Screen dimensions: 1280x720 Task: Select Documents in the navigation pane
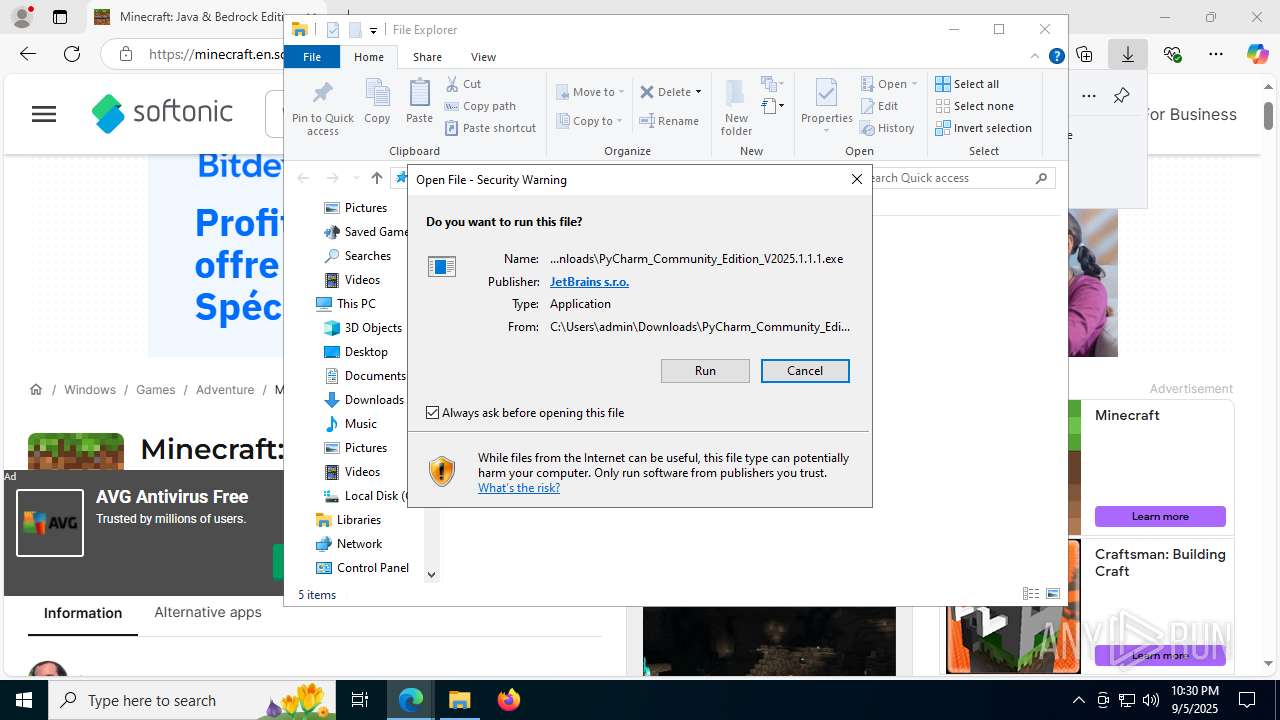[365, 376]
